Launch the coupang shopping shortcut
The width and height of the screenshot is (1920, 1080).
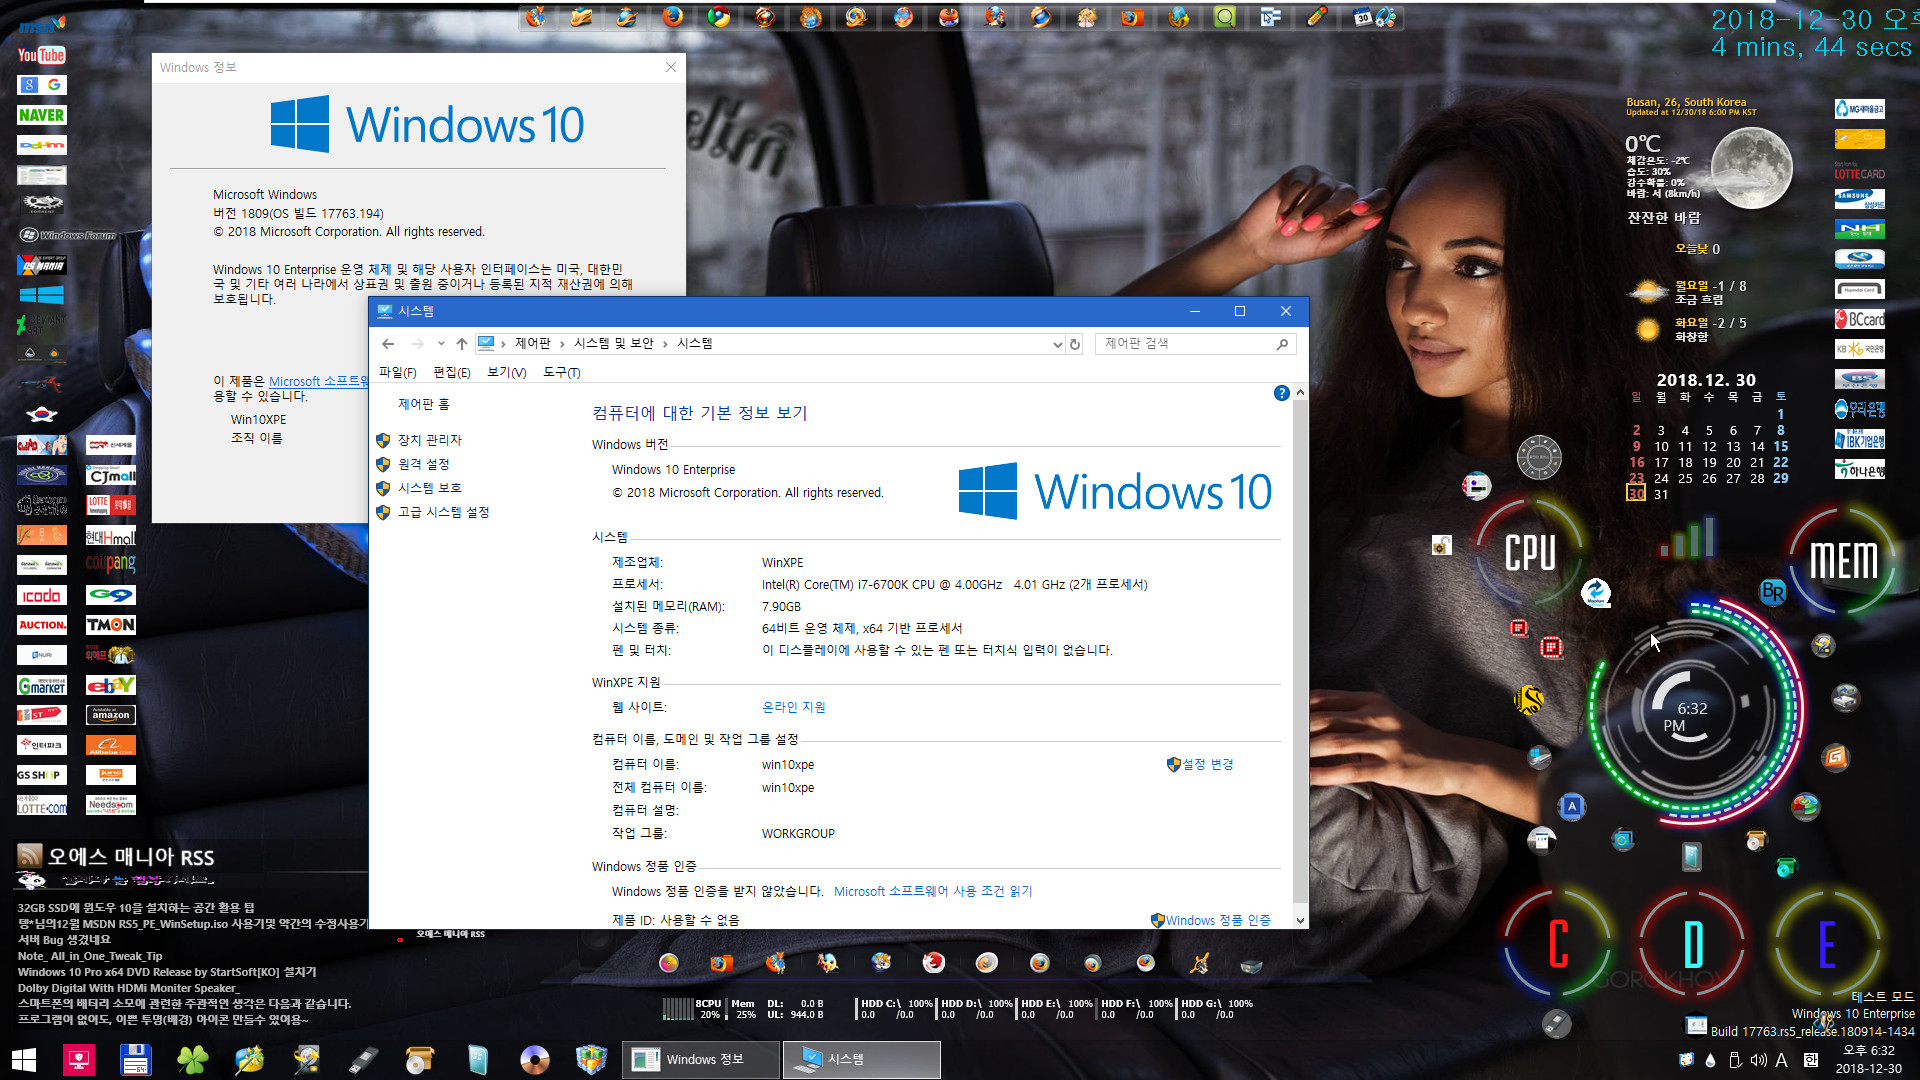[x=110, y=564]
